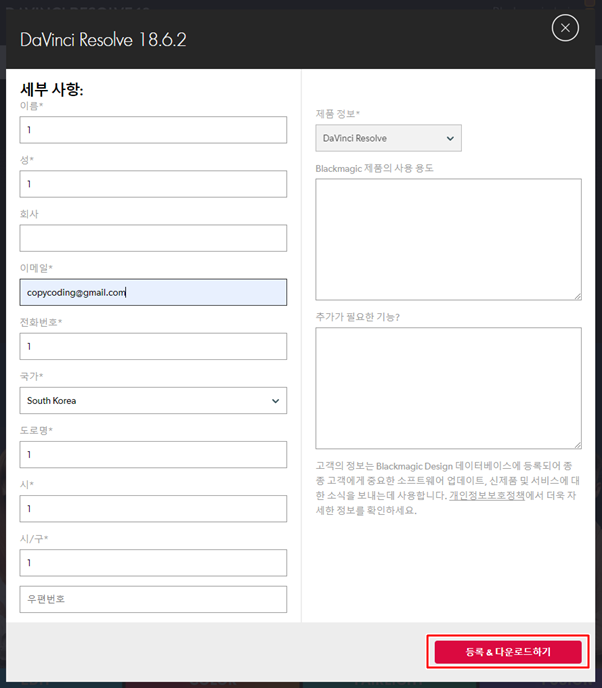Screen dimensions: 602x688
Task: Click the 이름 (first name) field
Action: [x=153, y=130]
